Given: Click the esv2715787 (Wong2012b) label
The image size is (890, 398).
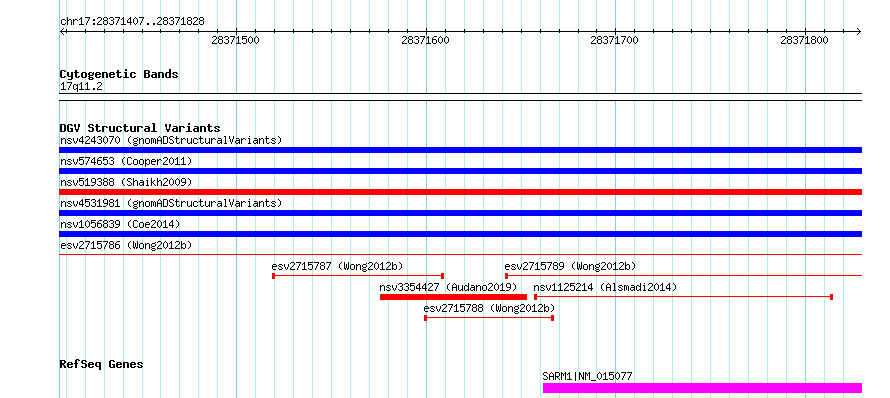Looking at the screenshot, I should tap(337, 266).
